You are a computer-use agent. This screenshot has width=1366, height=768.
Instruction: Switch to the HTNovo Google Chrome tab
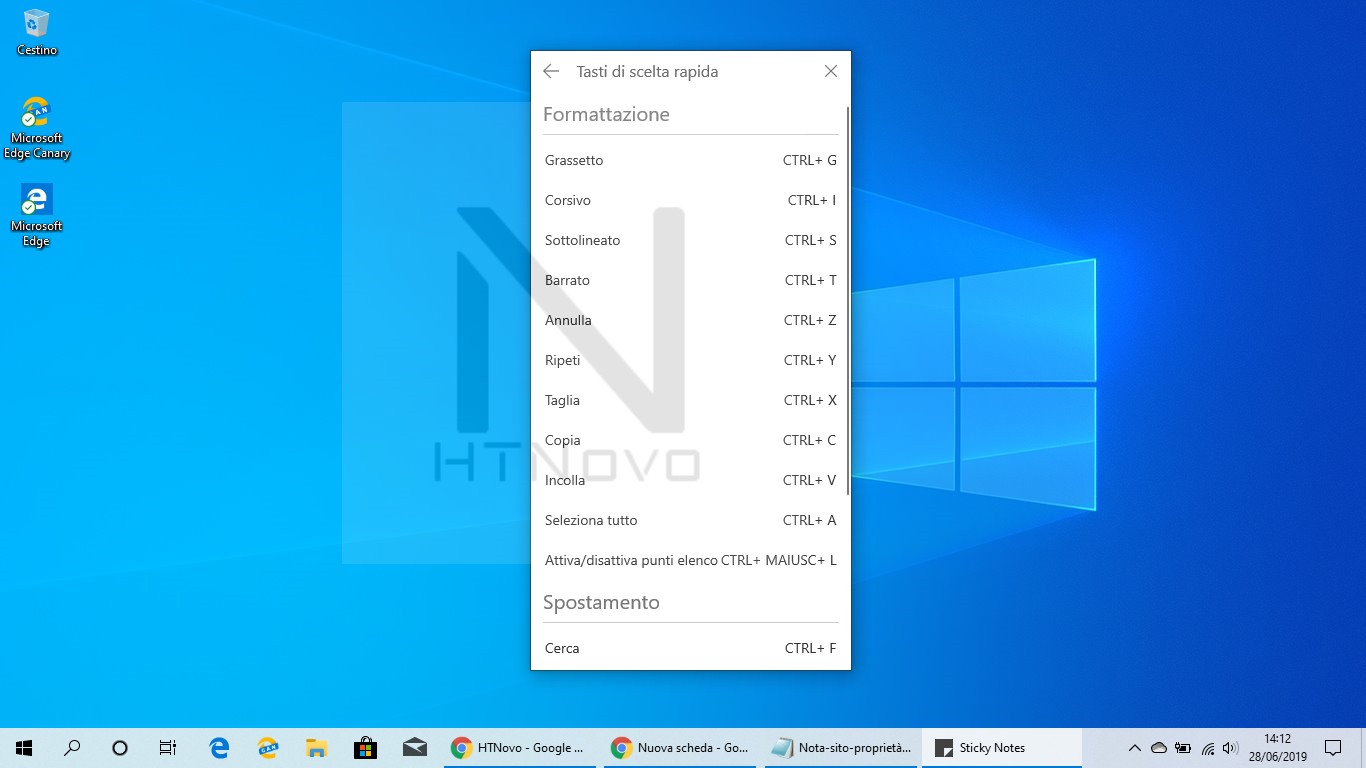[x=520, y=747]
